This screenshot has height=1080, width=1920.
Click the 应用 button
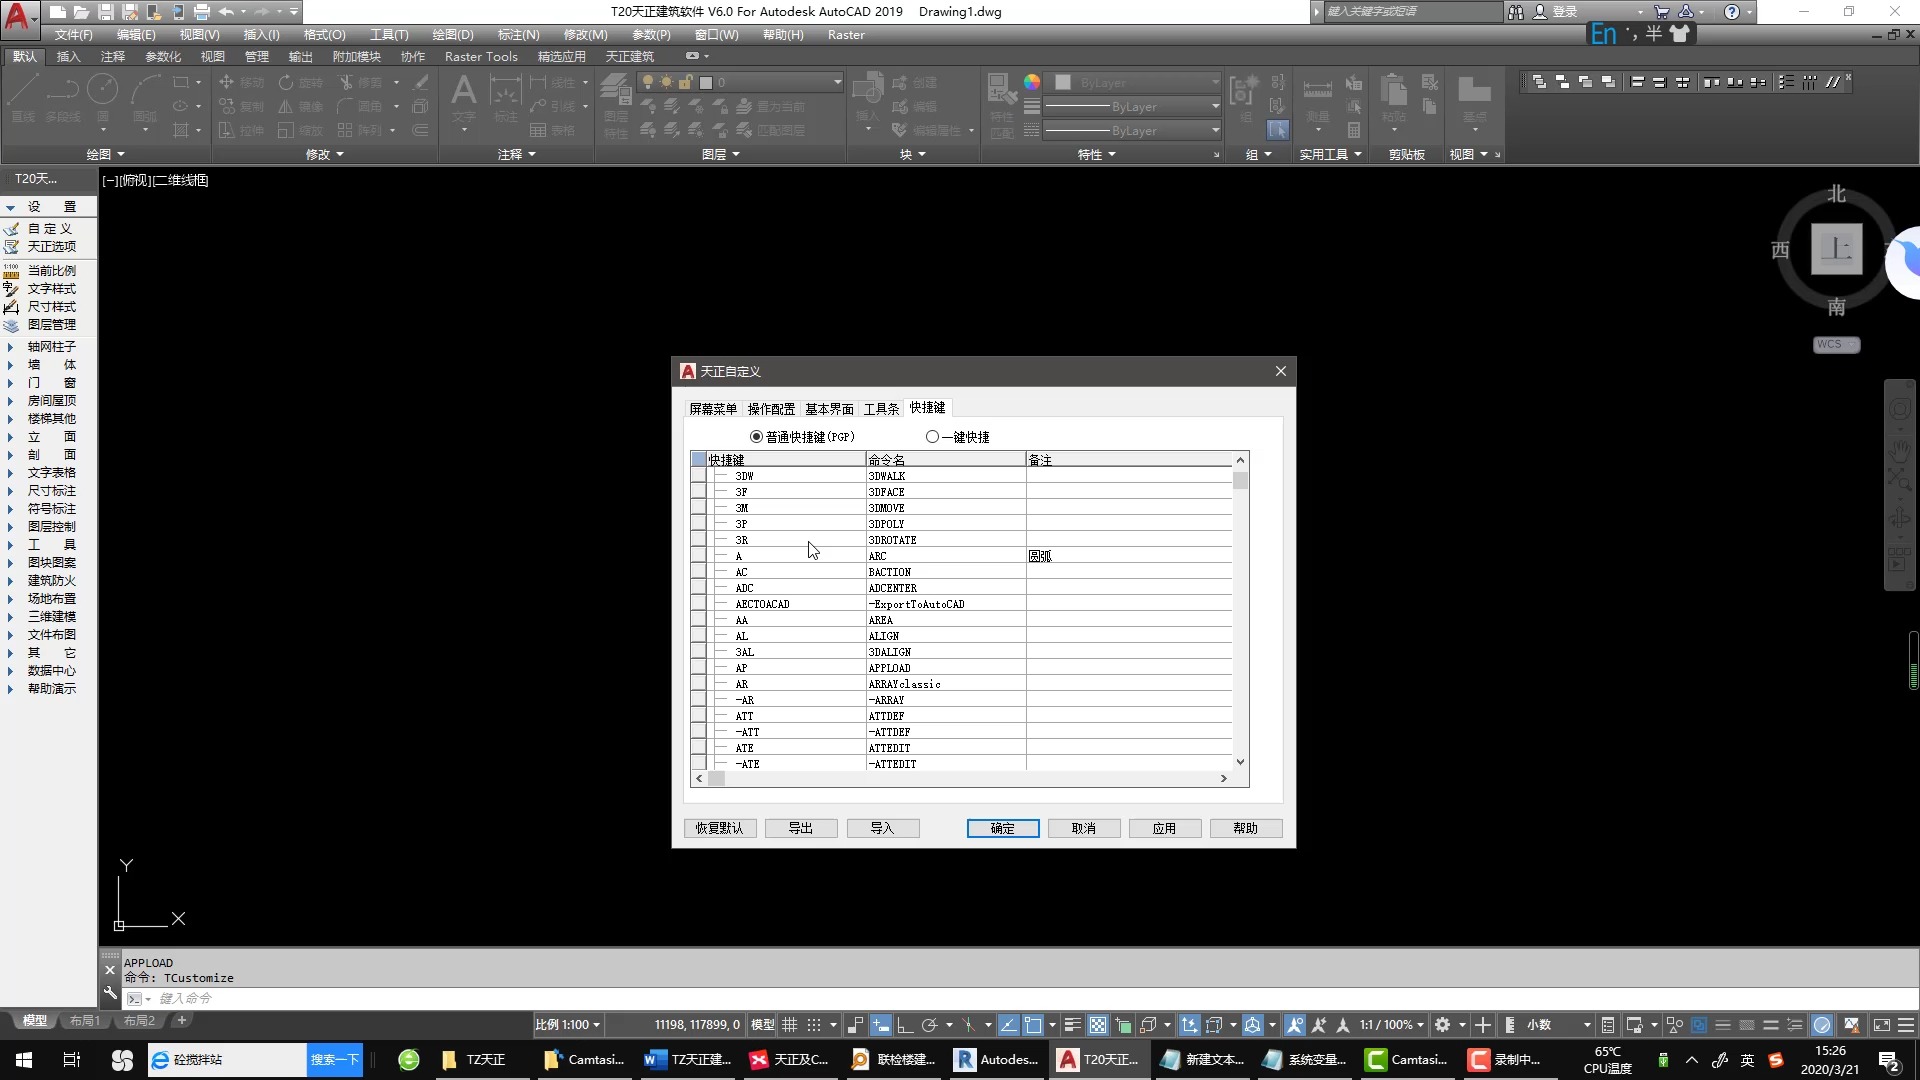coord(1165,828)
